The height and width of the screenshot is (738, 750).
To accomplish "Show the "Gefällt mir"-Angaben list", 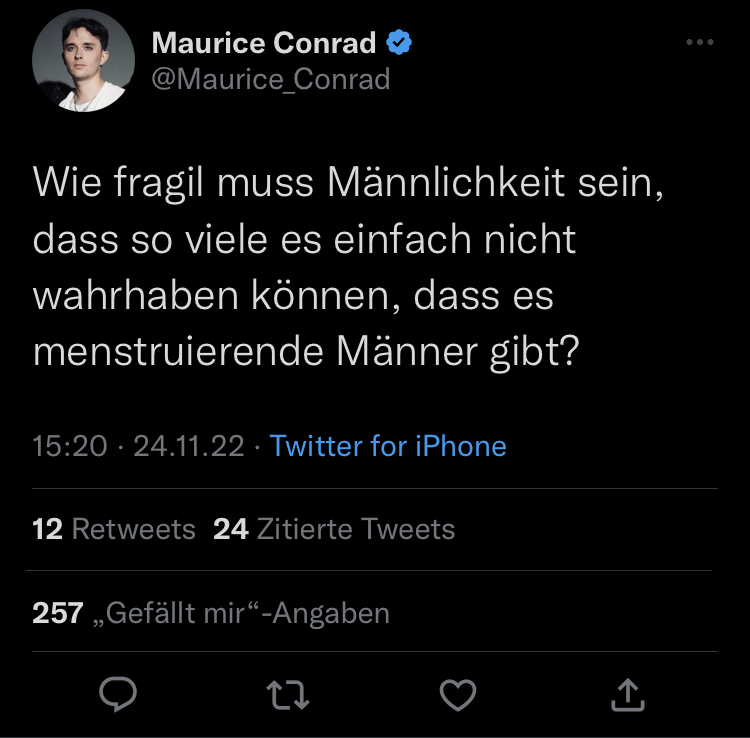I will pyautogui.click(x=247, y=612).
